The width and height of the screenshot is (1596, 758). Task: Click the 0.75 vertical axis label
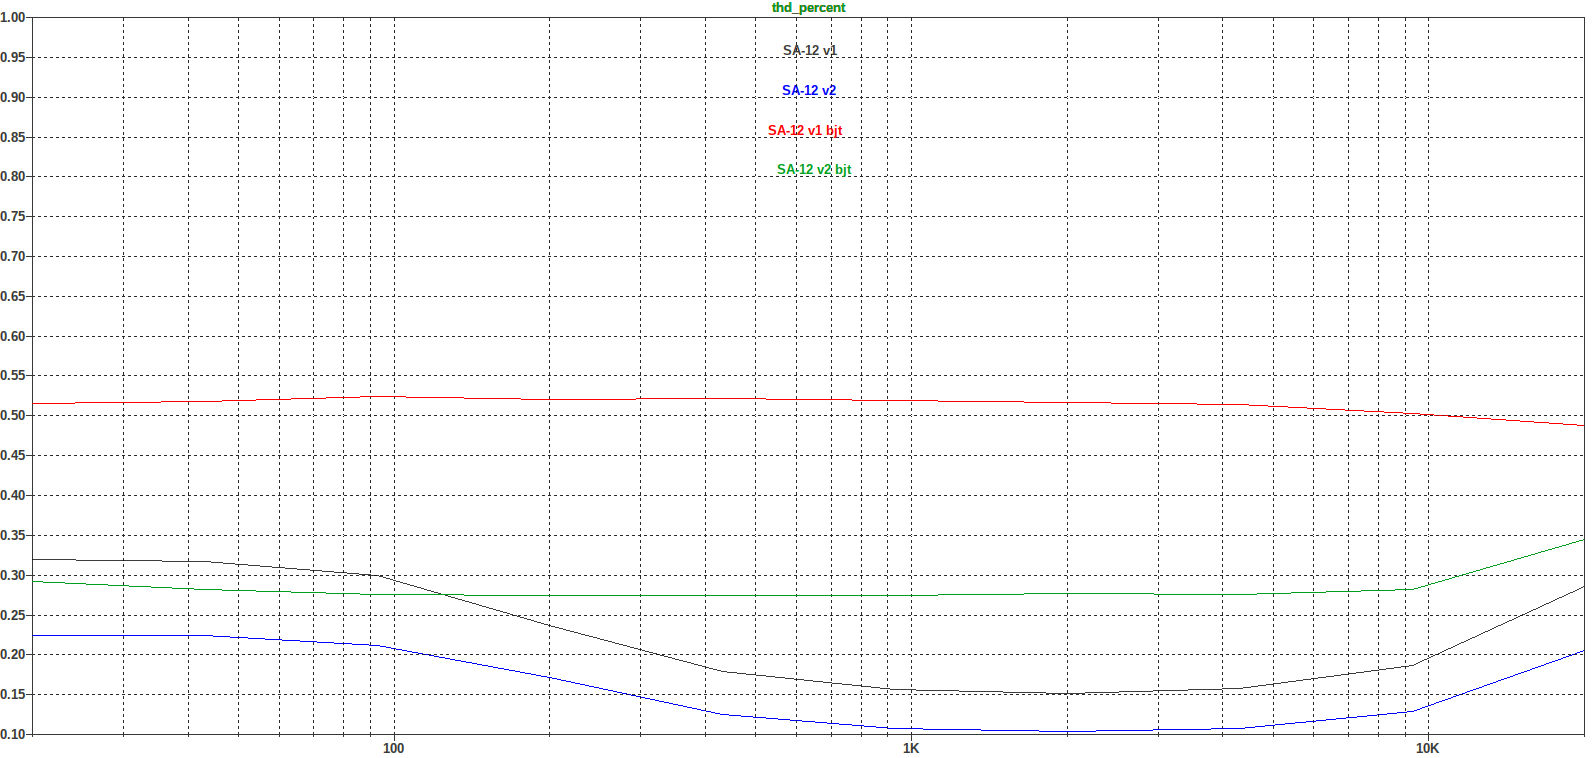[13, 216]
